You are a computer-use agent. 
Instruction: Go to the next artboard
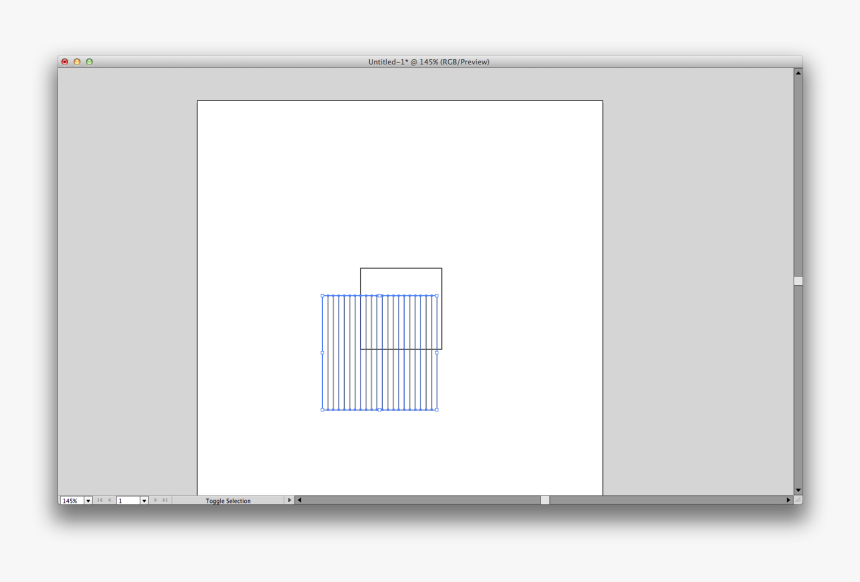pyautogui.click(x=155, y=500)
